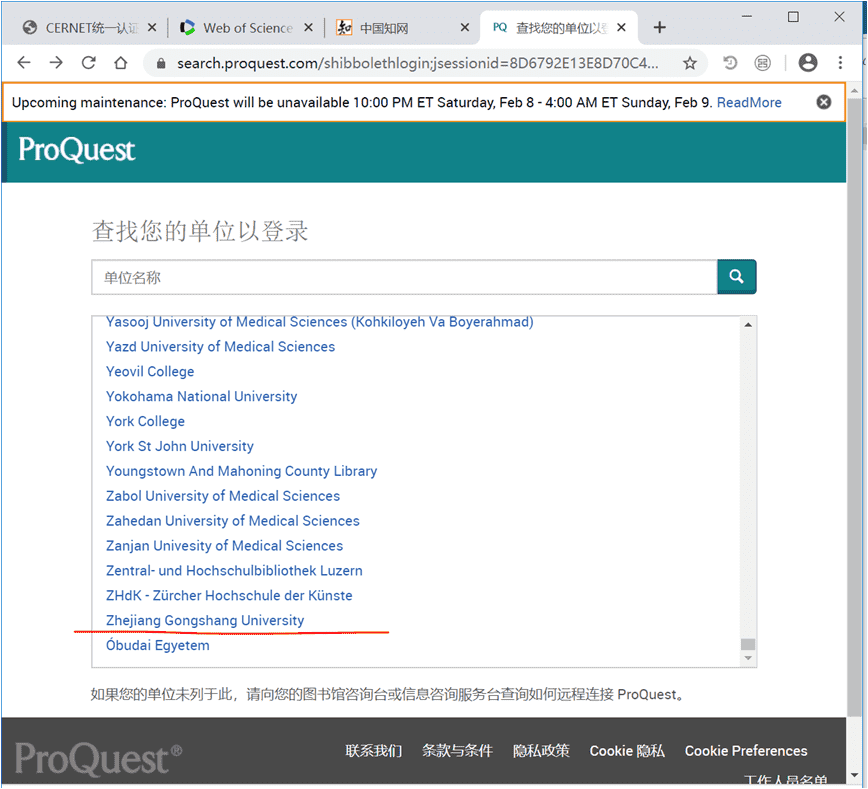Open the ReadMore maintenance link
This screenshot has height=789, width=868.
coord(749,102)
